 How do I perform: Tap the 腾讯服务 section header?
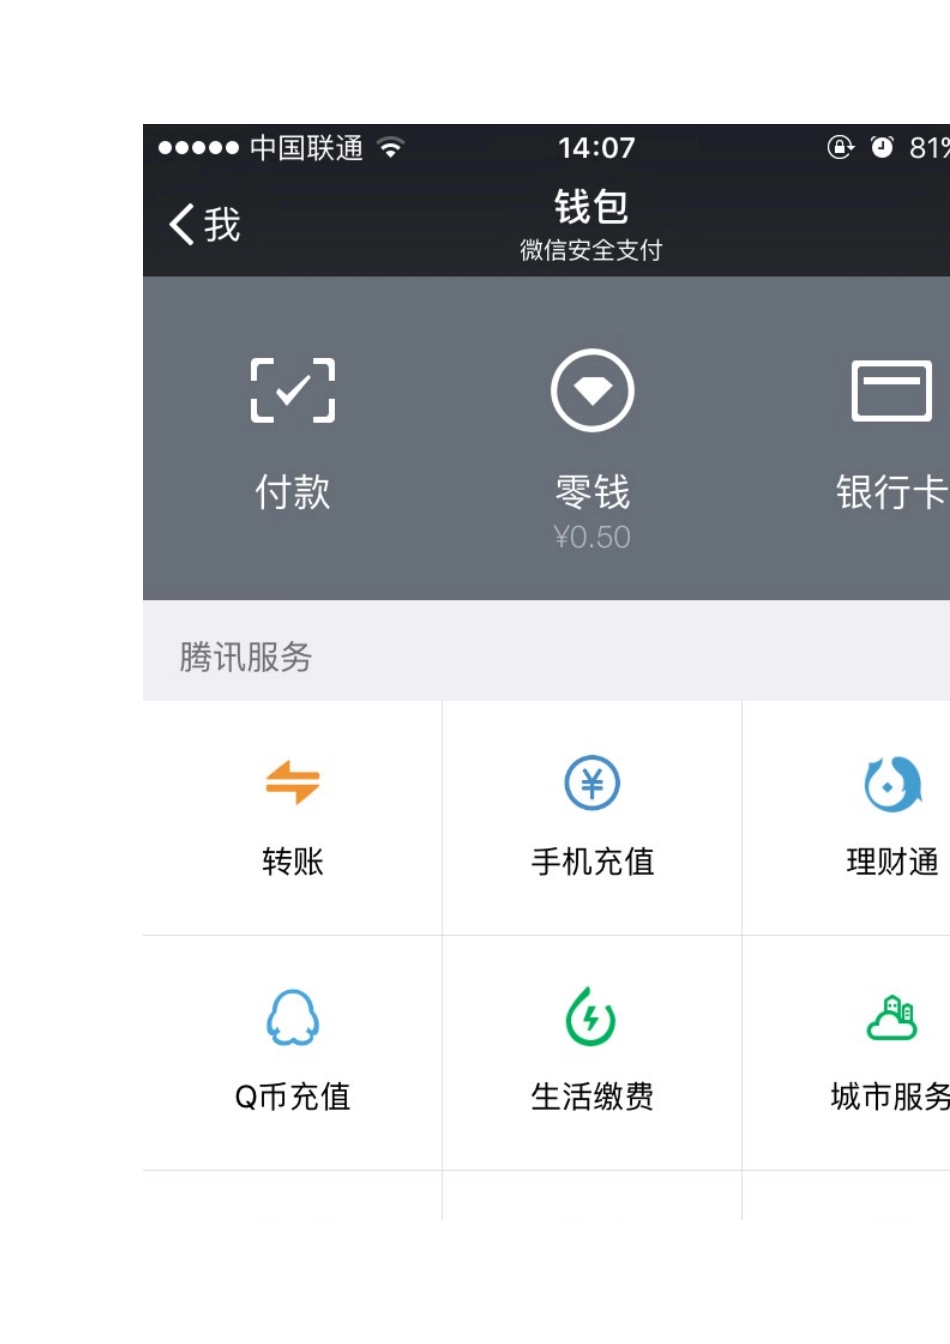click(x=246, y=657)
